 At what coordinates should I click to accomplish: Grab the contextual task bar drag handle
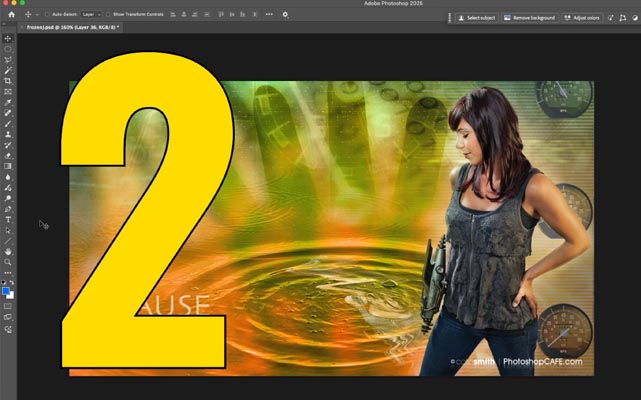tap(450, 18)
